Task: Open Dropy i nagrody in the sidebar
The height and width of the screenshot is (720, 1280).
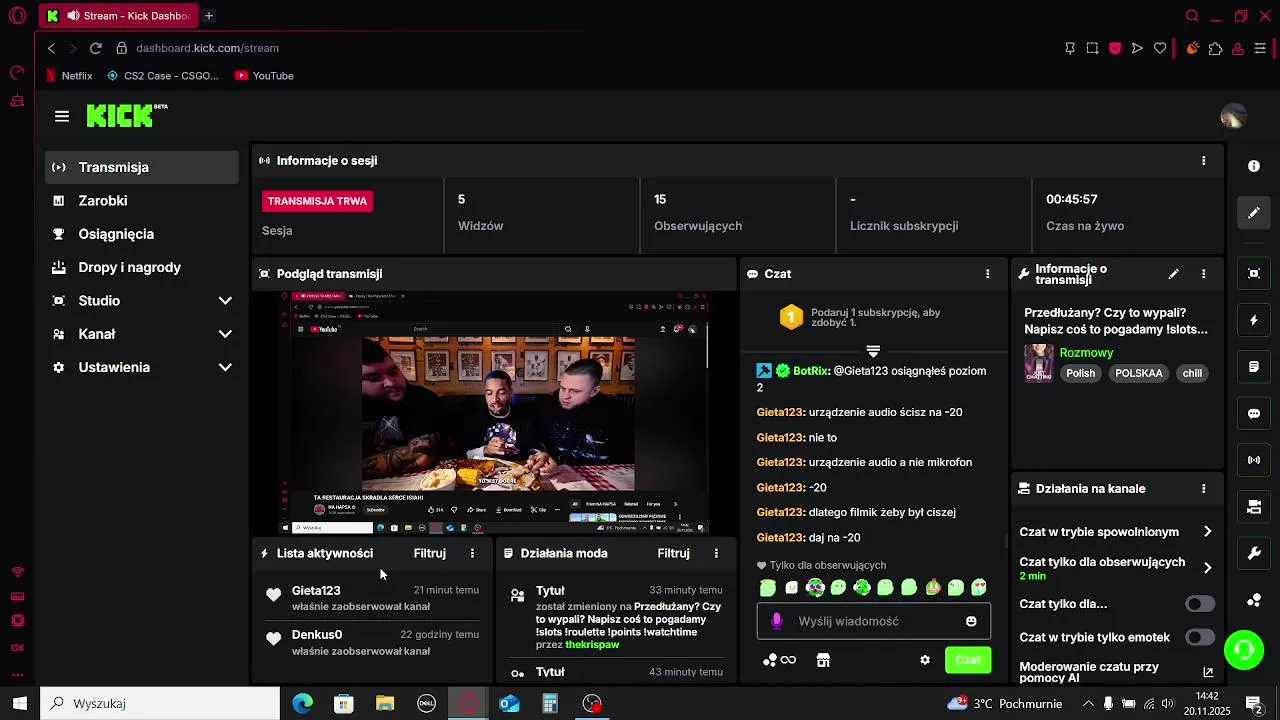Action: (x=142, y=267)
